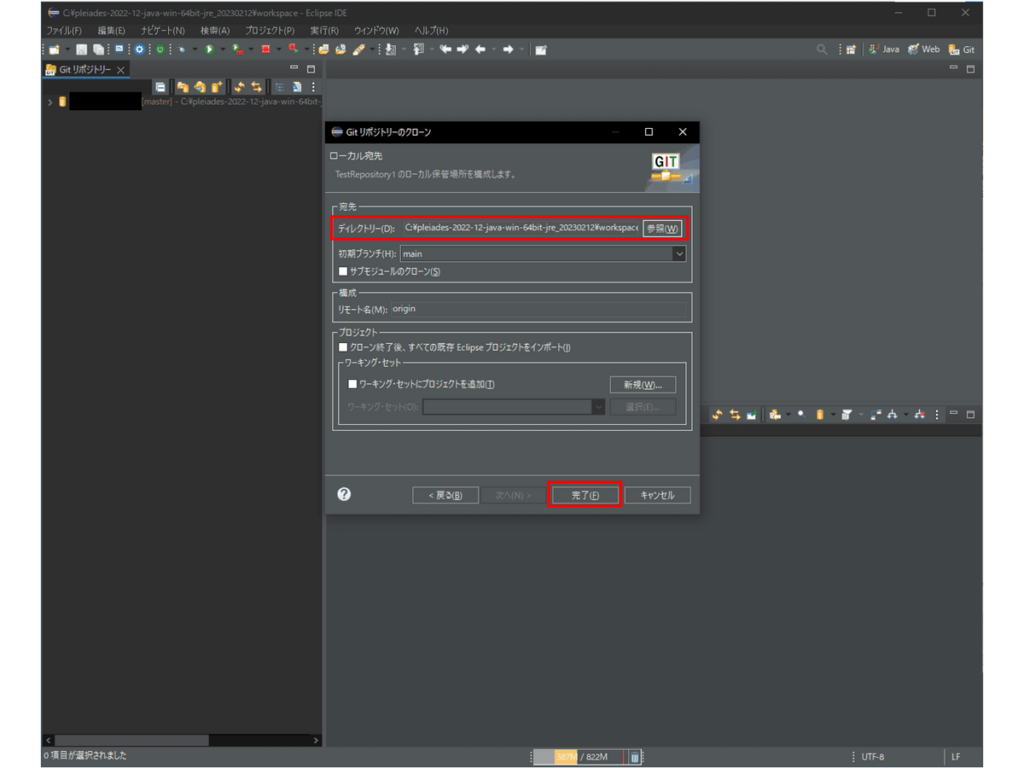
Task: Open the ナビゲート(N) menu
Action: [163, 31]
